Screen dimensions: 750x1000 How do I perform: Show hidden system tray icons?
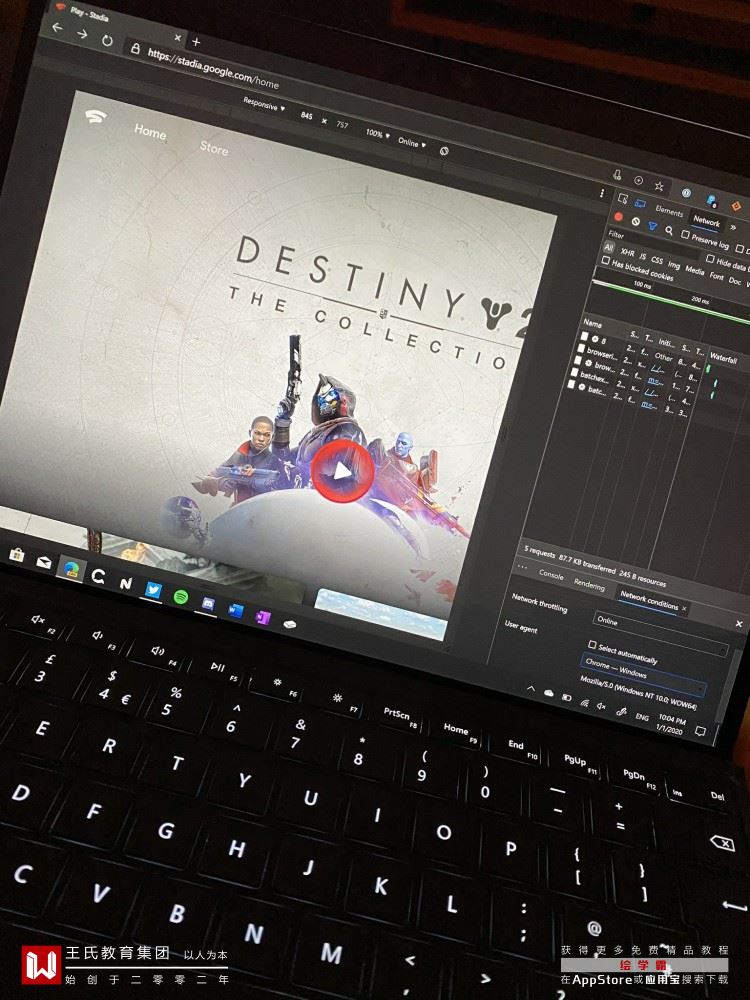[531, 688]
